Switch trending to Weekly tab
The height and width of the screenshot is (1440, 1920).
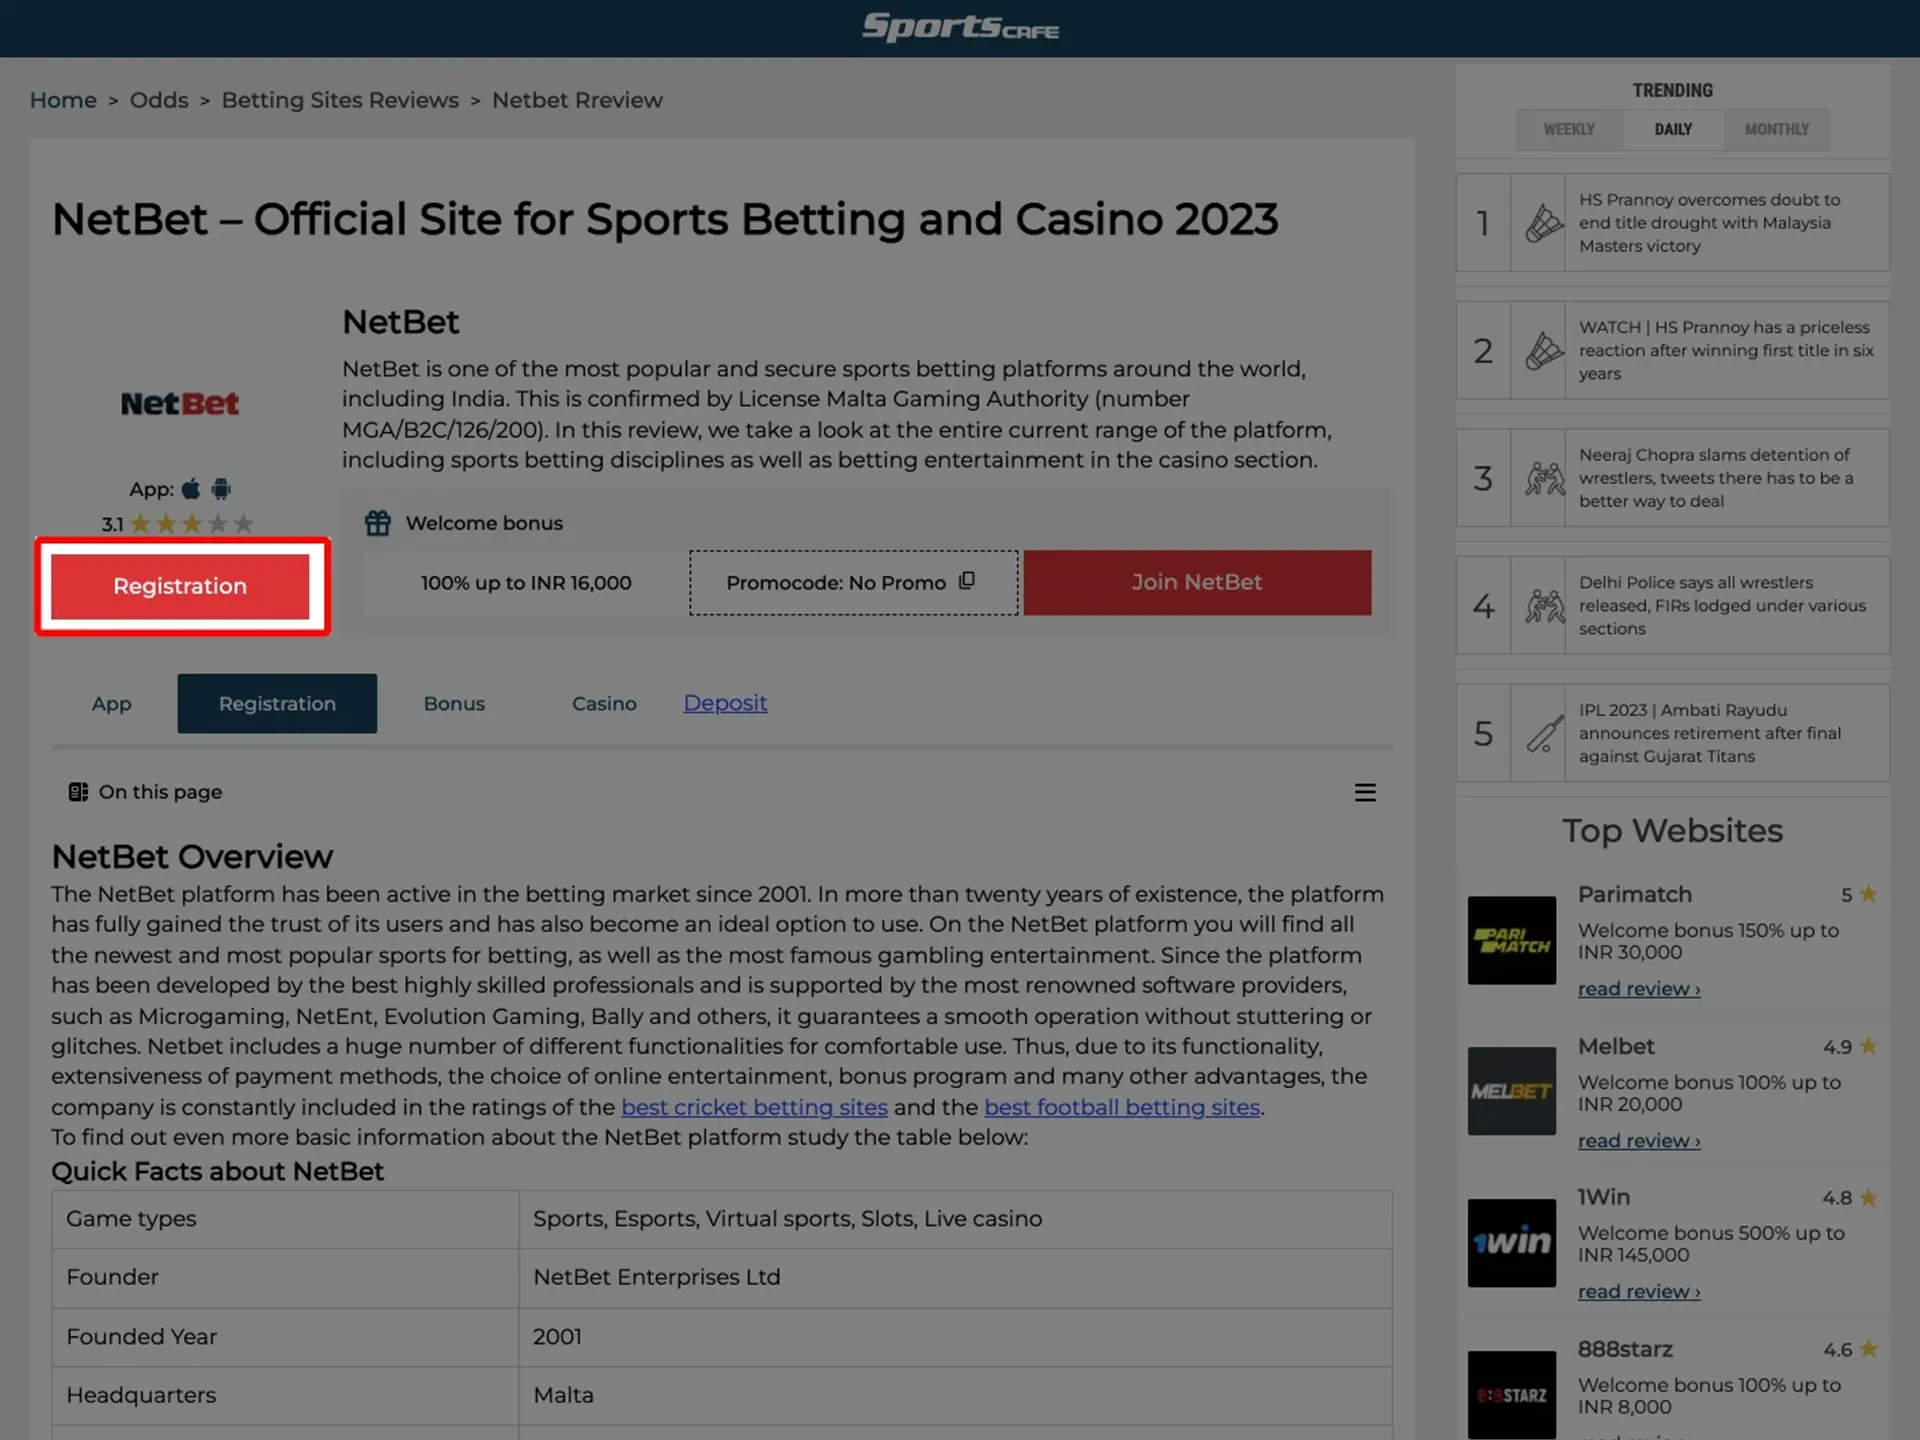point(1569,130)
